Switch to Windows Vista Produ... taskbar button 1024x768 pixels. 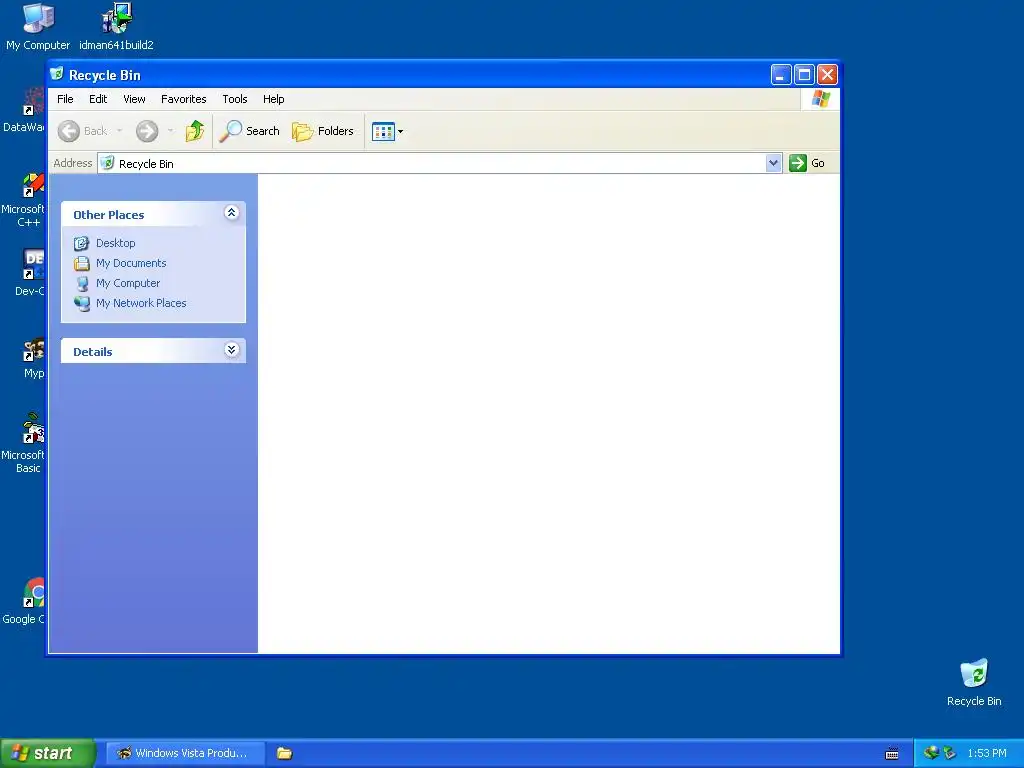pyautogui.click(x=185, y=753)
